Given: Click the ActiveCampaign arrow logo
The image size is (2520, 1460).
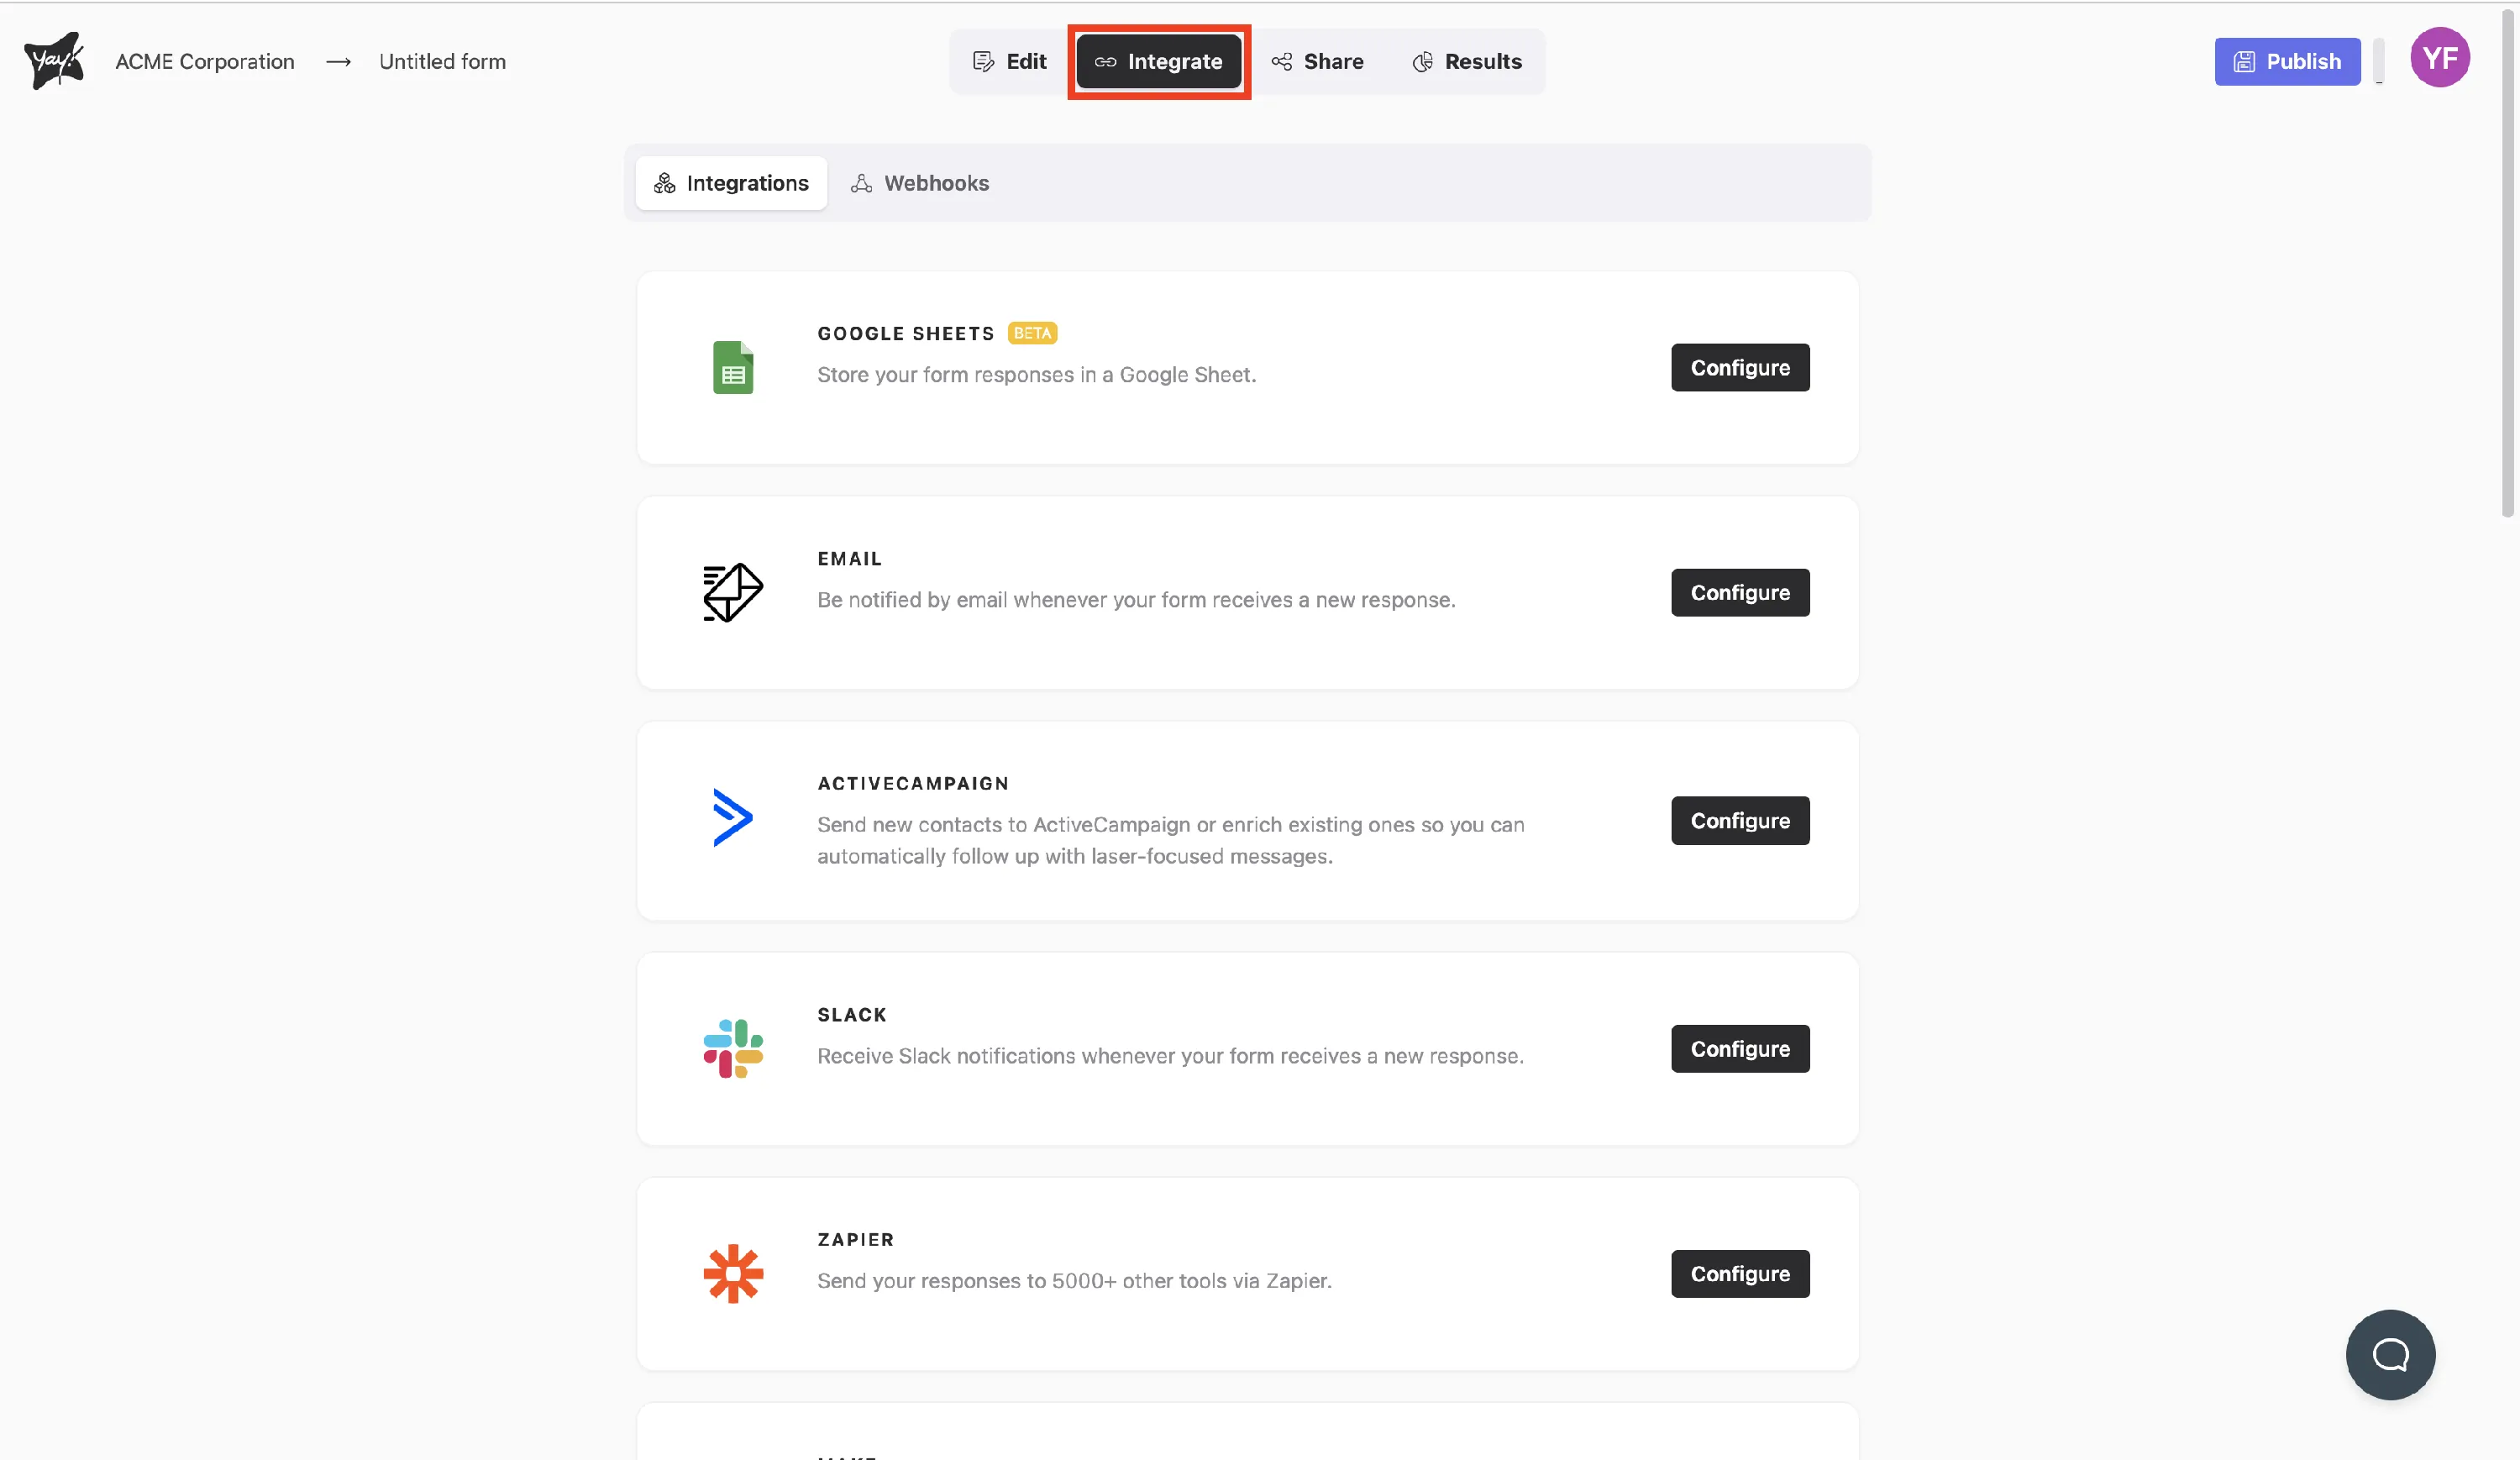Looking at the screenshot, I should point(733,818).
